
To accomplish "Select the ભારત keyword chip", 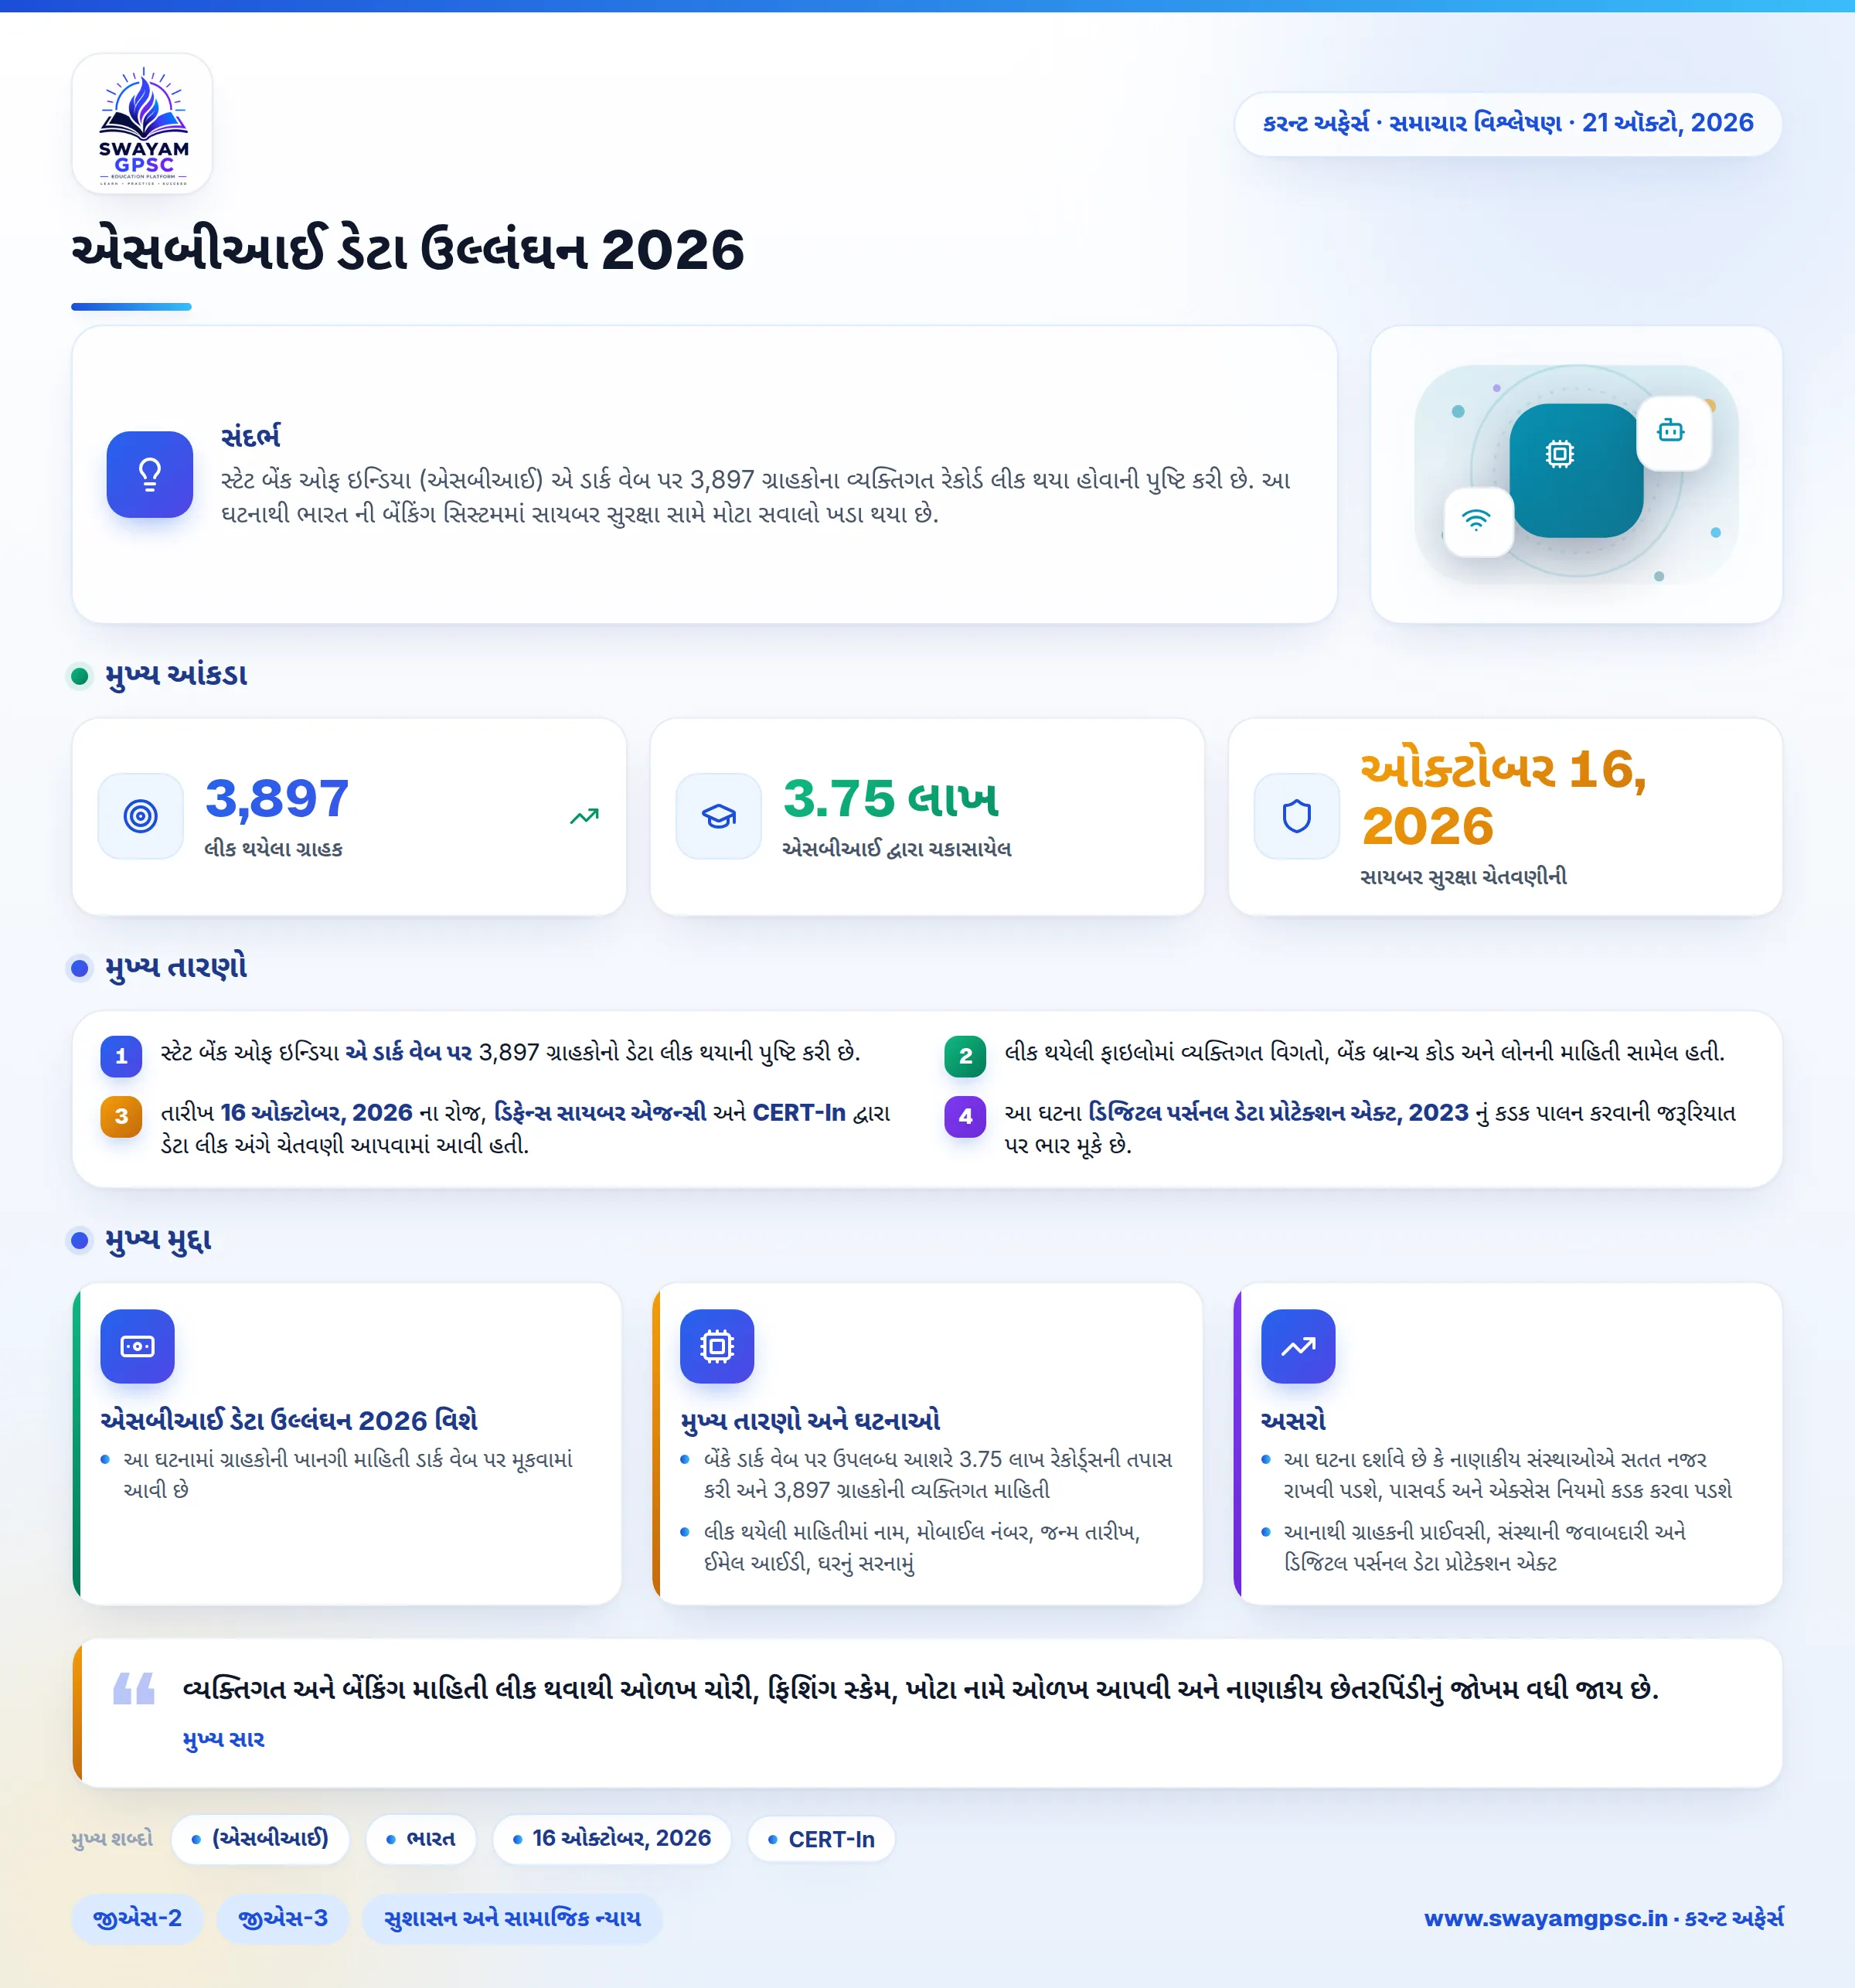I will pos(421,1839).
